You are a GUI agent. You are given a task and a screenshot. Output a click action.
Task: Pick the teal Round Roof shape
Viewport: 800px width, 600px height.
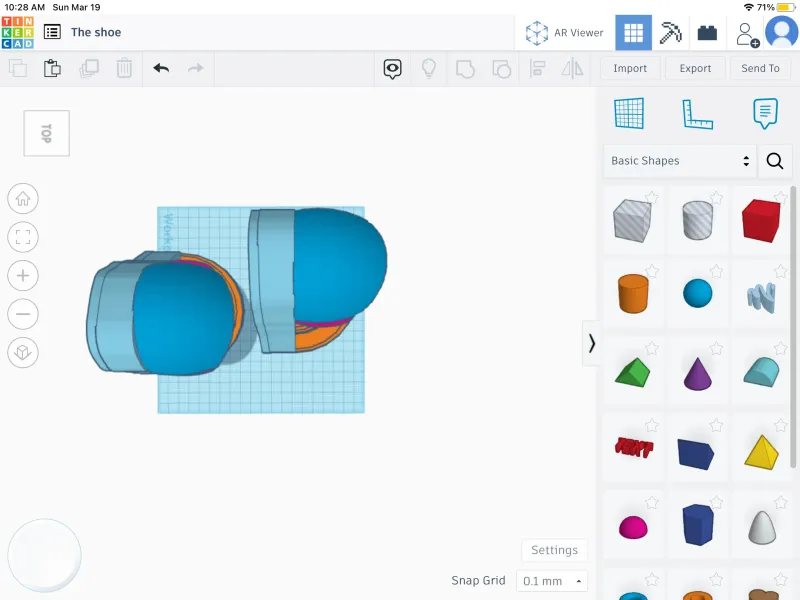click(761, 371)
